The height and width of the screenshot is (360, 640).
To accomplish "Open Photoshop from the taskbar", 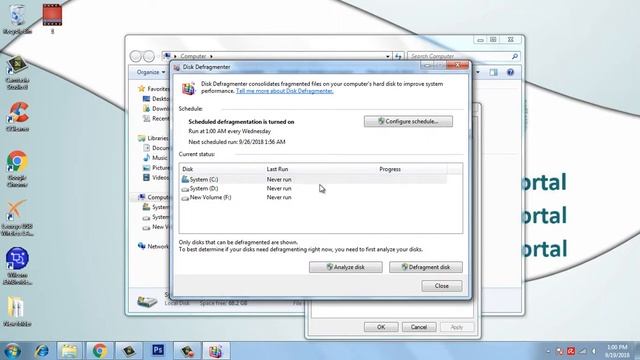I will (x=158, y=351).
